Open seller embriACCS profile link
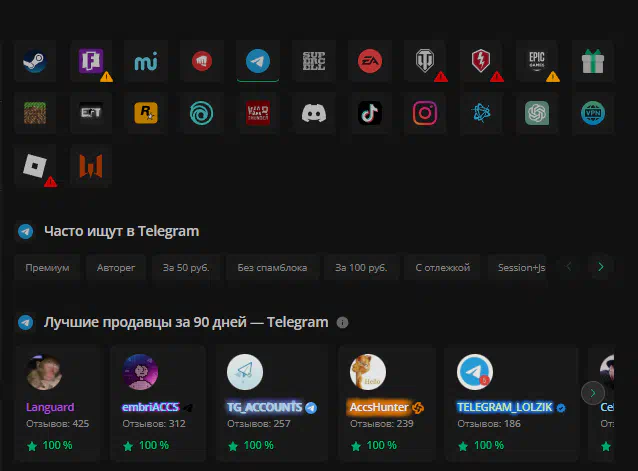The height and width of the screenshot is (471, 638). 151,407
